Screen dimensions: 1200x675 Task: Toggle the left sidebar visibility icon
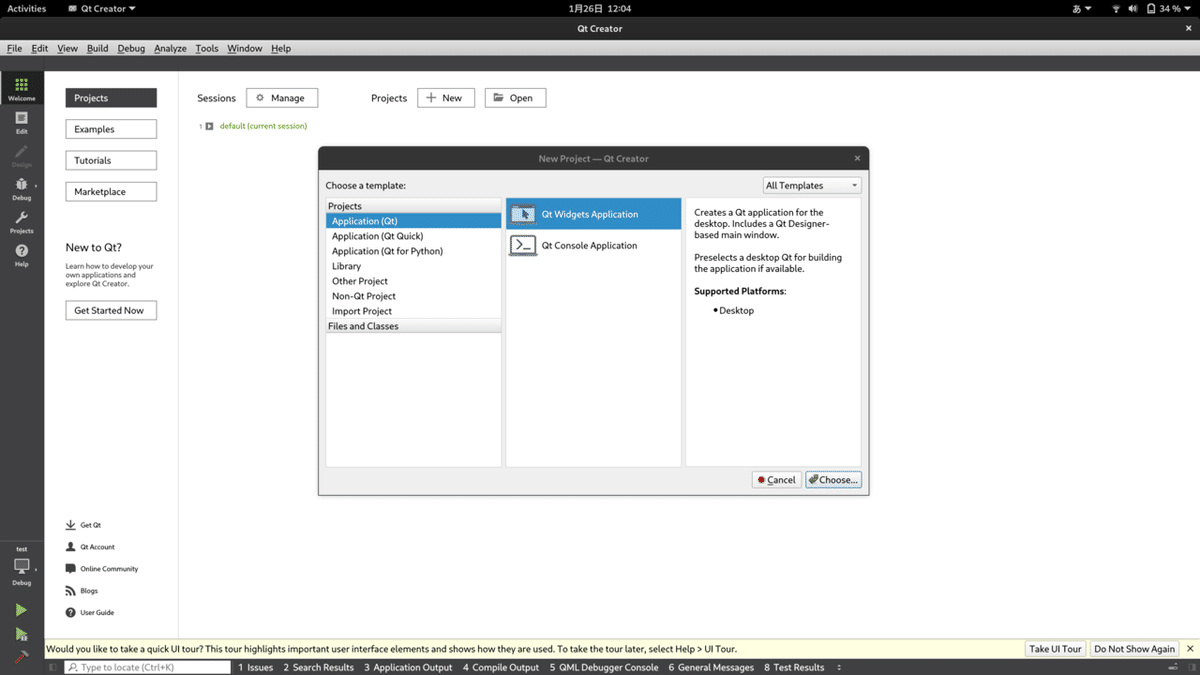54,667
